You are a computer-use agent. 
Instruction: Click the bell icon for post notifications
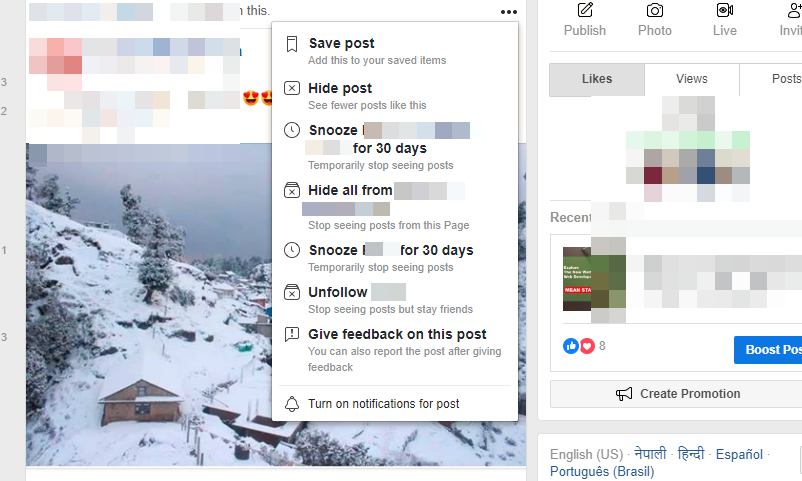point(292,404)
